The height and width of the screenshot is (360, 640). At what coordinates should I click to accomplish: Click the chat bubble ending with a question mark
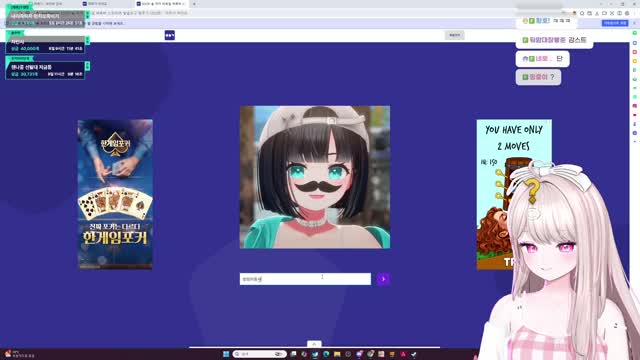pos(538,77)
